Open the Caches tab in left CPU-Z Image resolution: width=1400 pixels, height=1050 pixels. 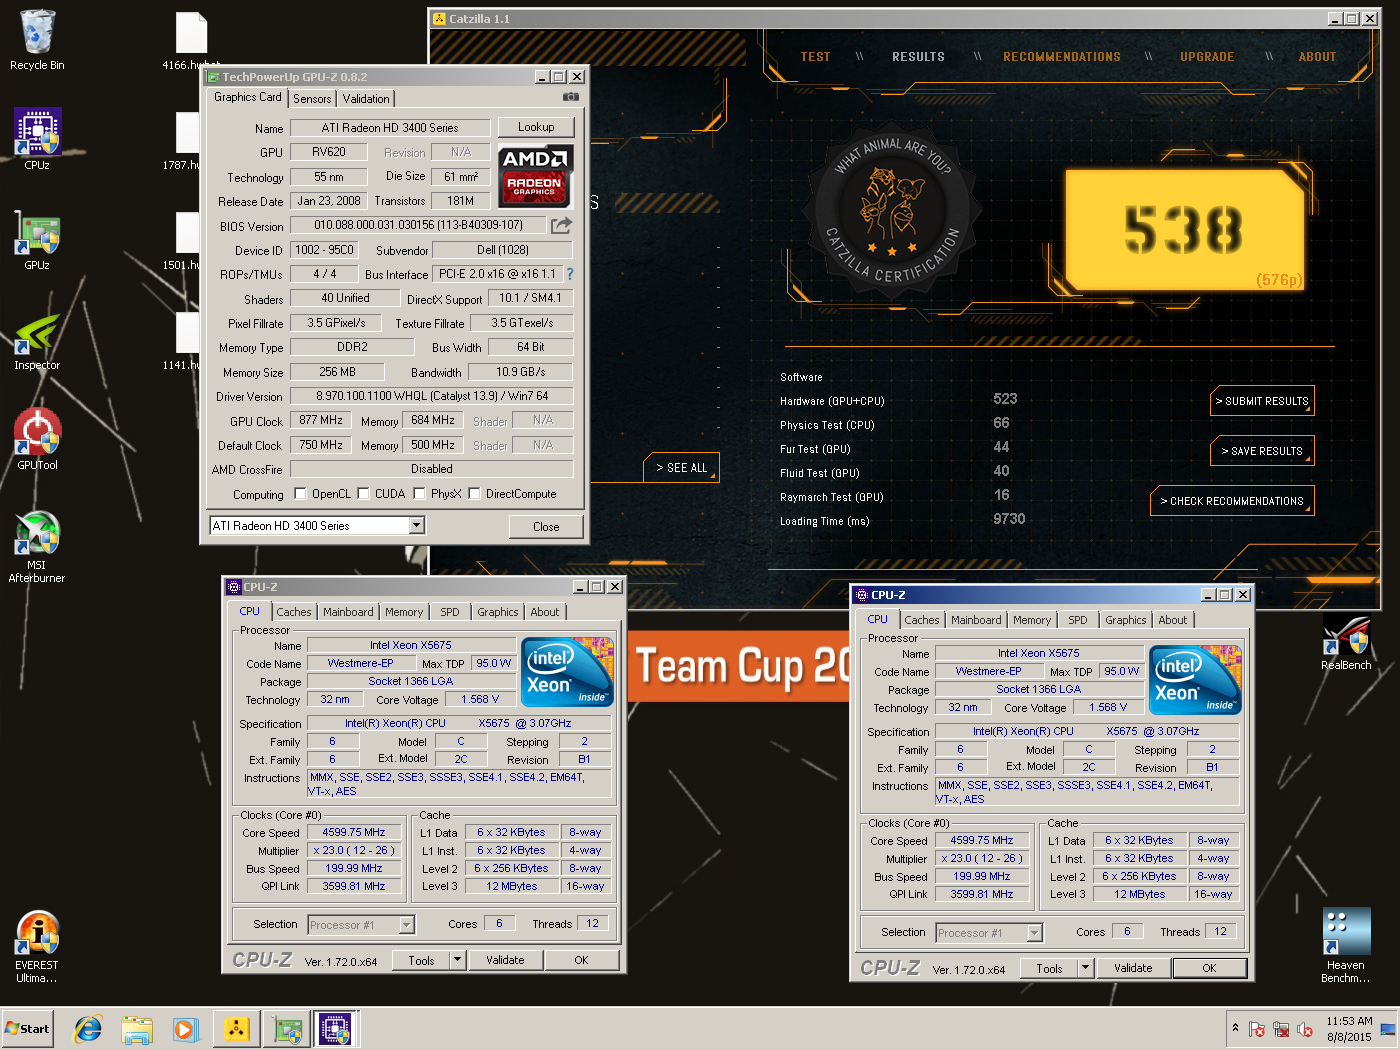click(x=294, y=612)
